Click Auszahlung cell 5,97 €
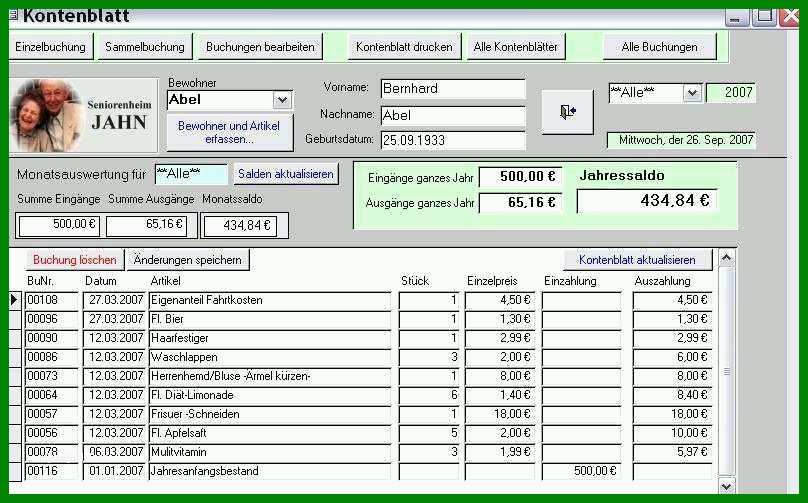 coord(672,452)
